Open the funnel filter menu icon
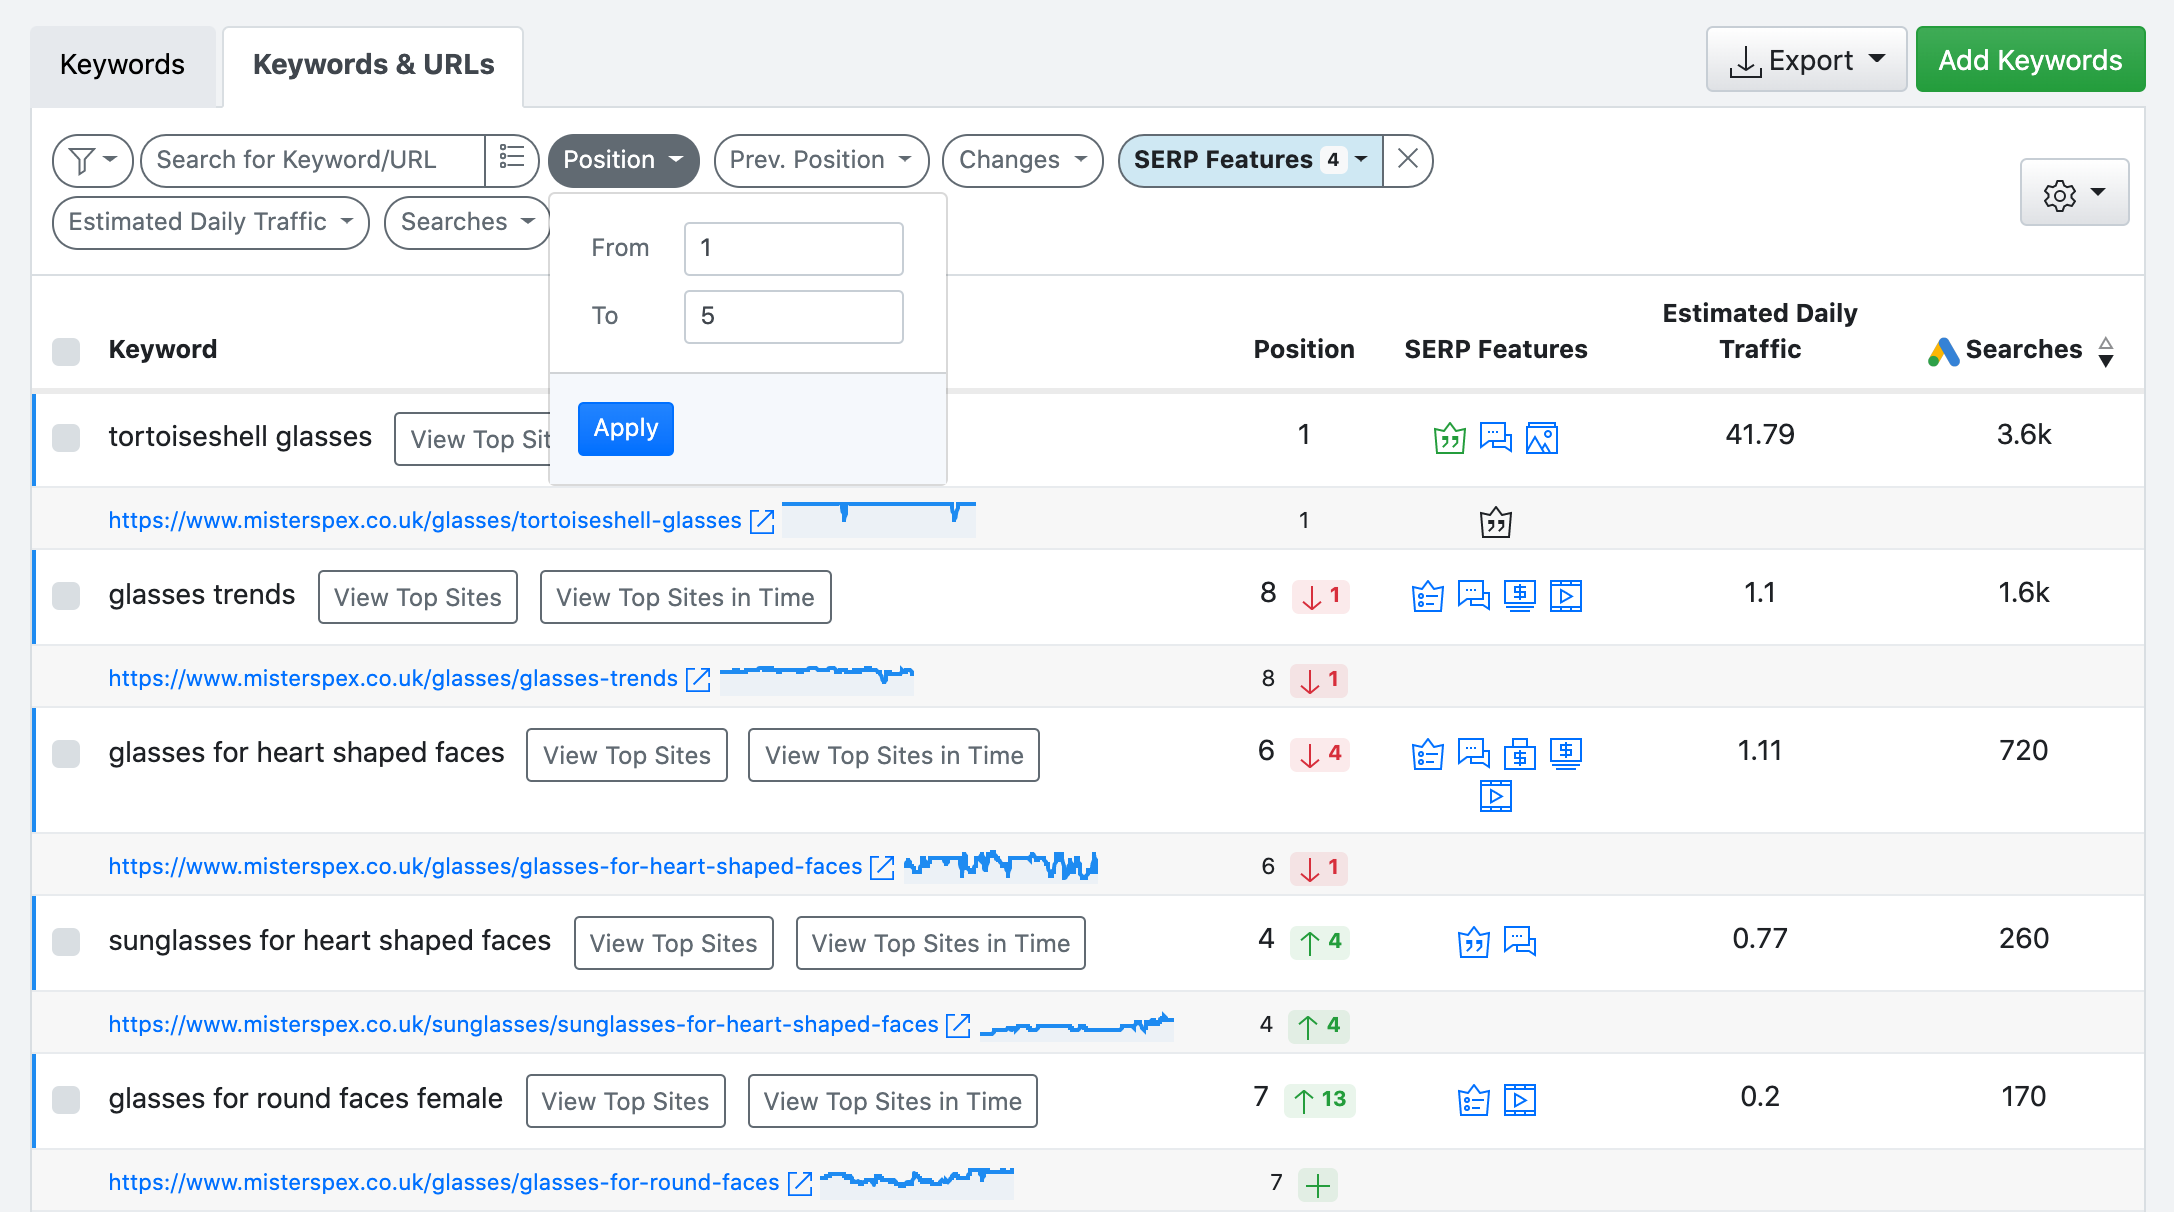This screenshot has width=2174, height=1212. pyautogui.click(x=92, y=160)
